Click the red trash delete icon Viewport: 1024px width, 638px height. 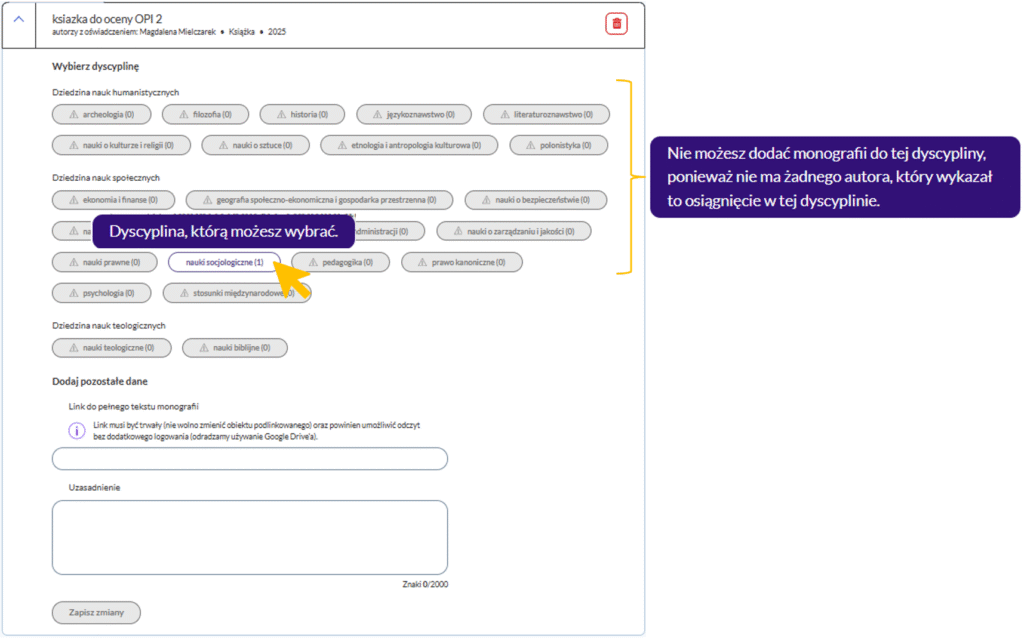(616, 24)
